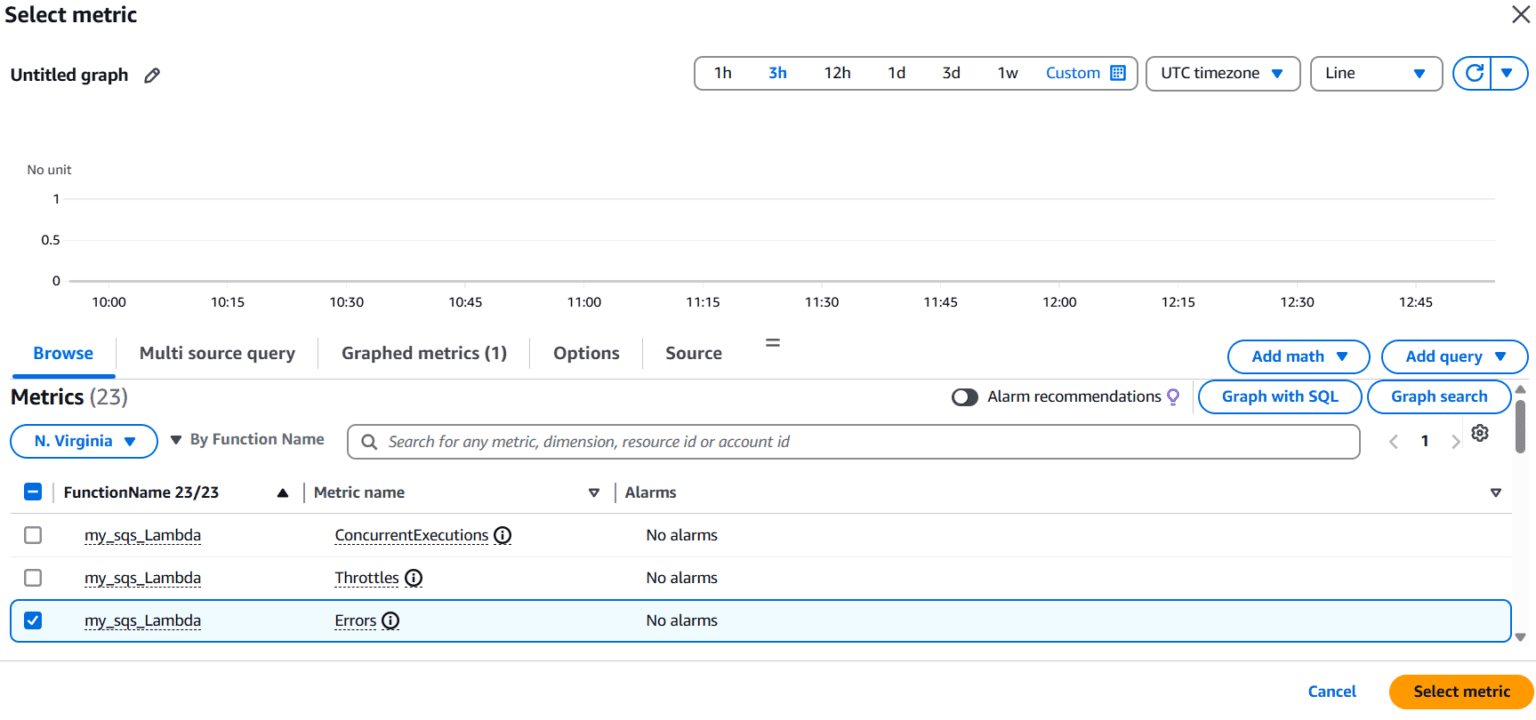Toggle the select-all metrics checkbox
This screenshot has width=1536, height=720.
[x=33, y=492]
